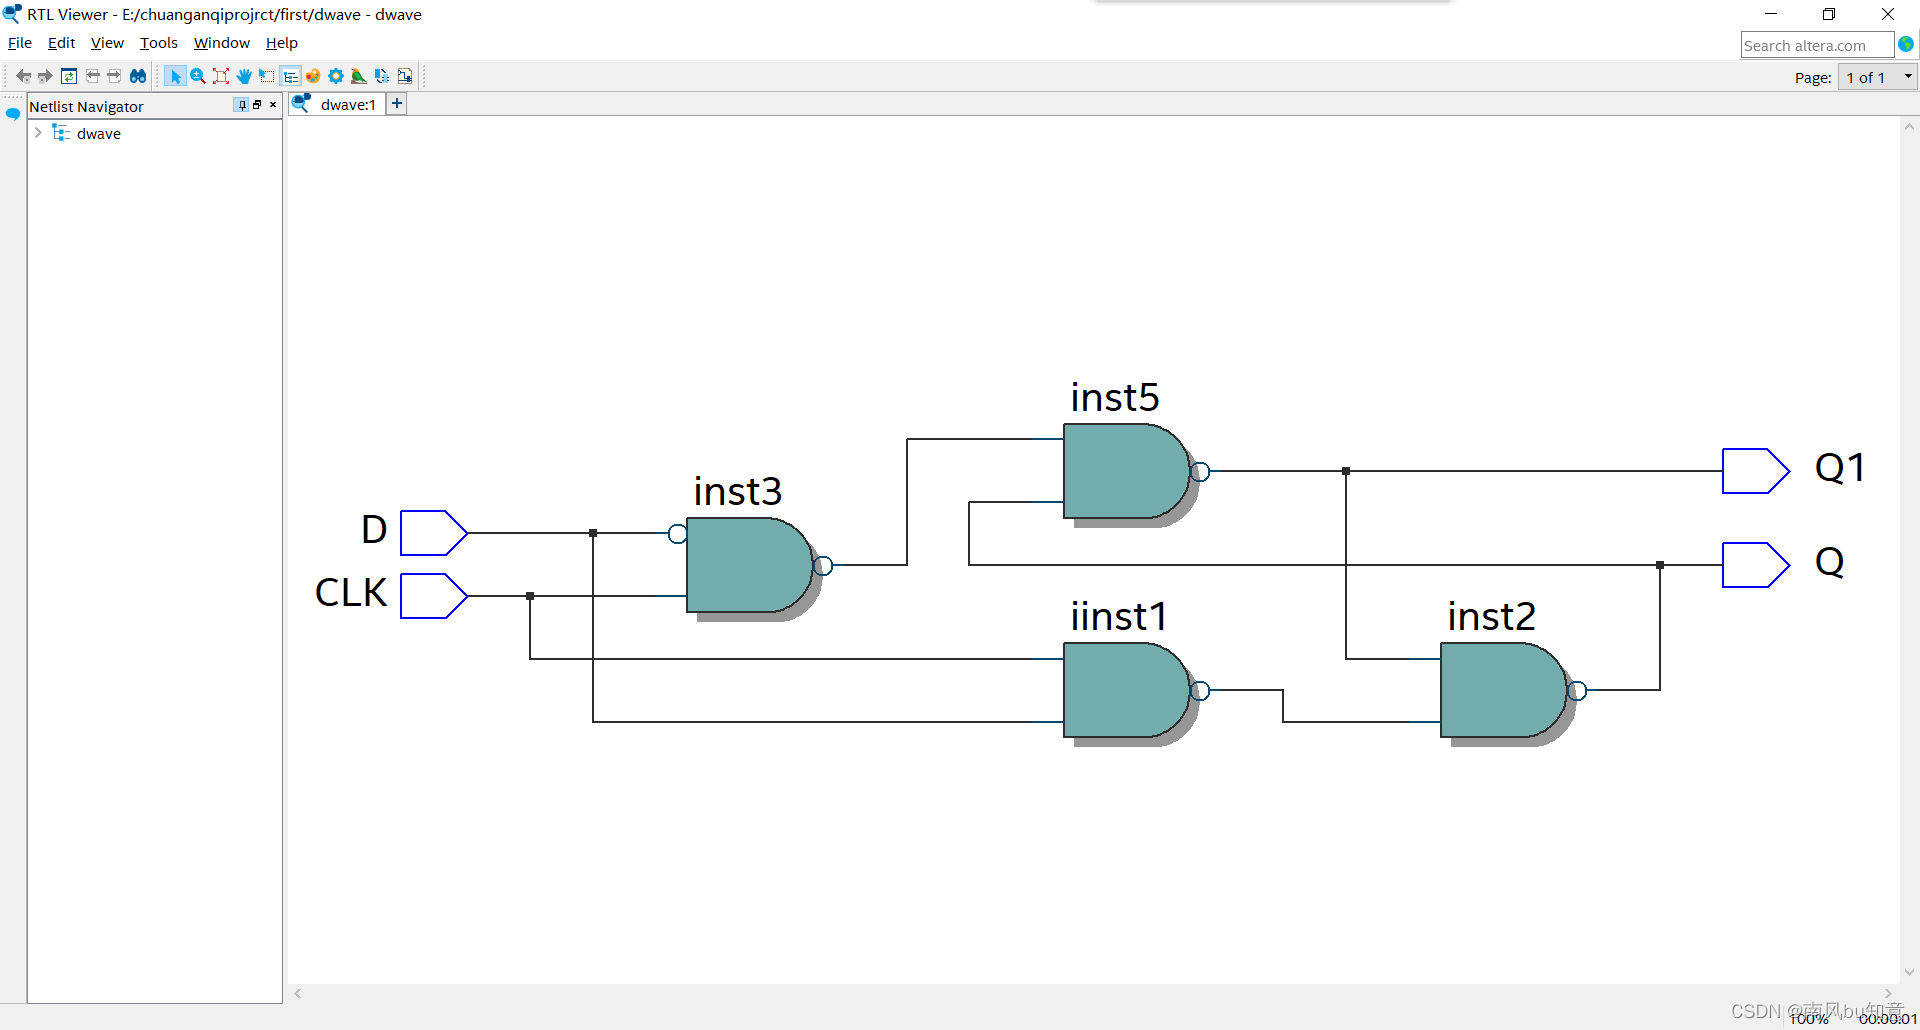Click the blue export schematic icon
This screenshot has height=1030, width=1920.
pos(382,76)
